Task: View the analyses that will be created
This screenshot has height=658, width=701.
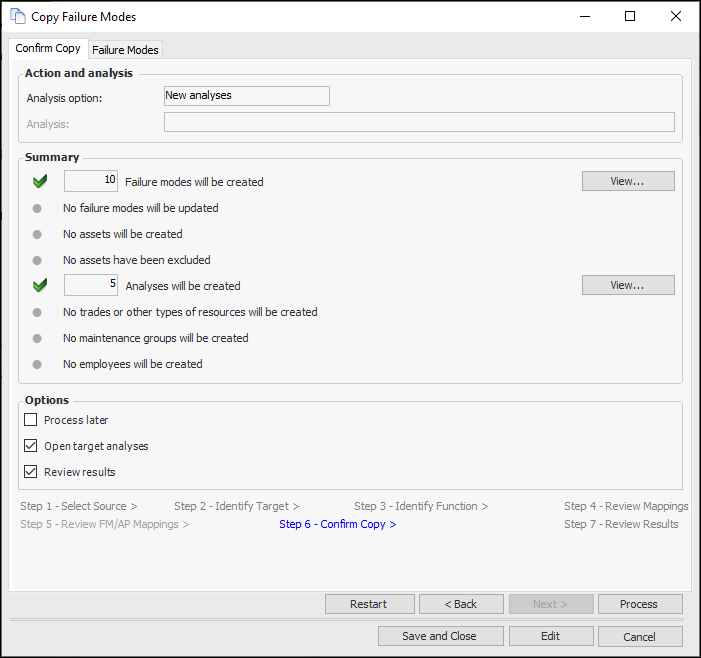Action: tap(628, 285)
